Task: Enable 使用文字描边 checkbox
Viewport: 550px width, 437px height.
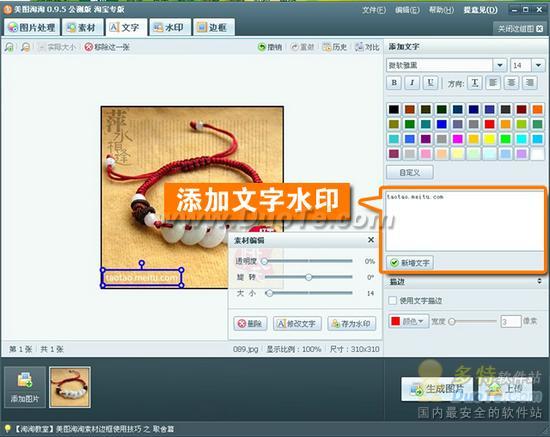Action: (x=393, y=300)
